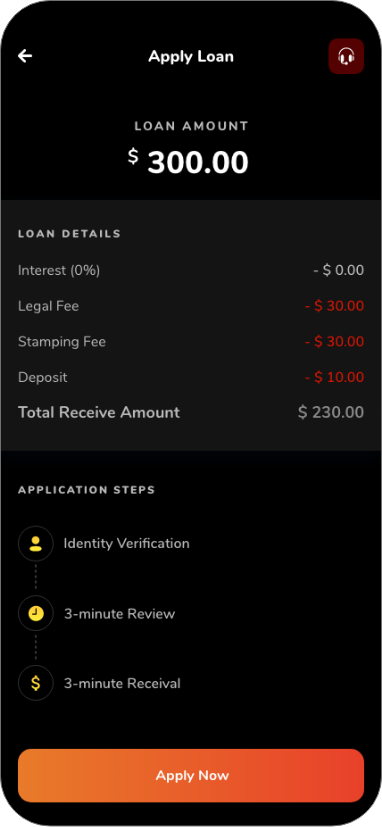Click the Apply Loan title
The height and width of the screenshot is (827, 382).
tap(191, 56)
